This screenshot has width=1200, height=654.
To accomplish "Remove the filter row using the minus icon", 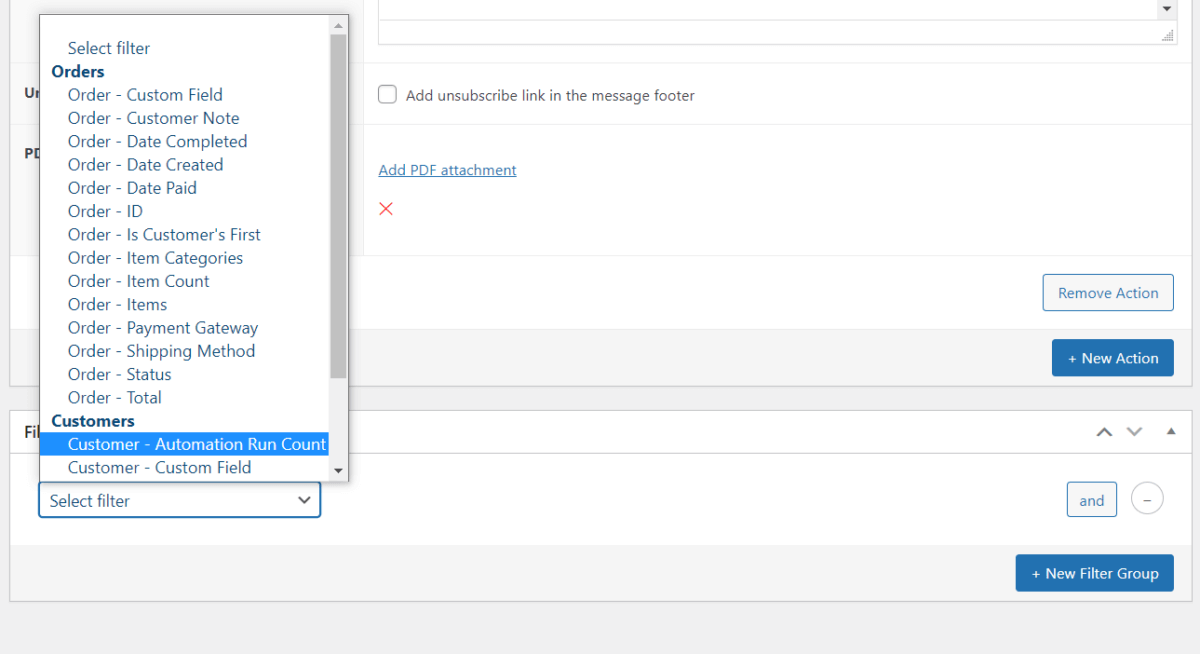I will 1147,498.
